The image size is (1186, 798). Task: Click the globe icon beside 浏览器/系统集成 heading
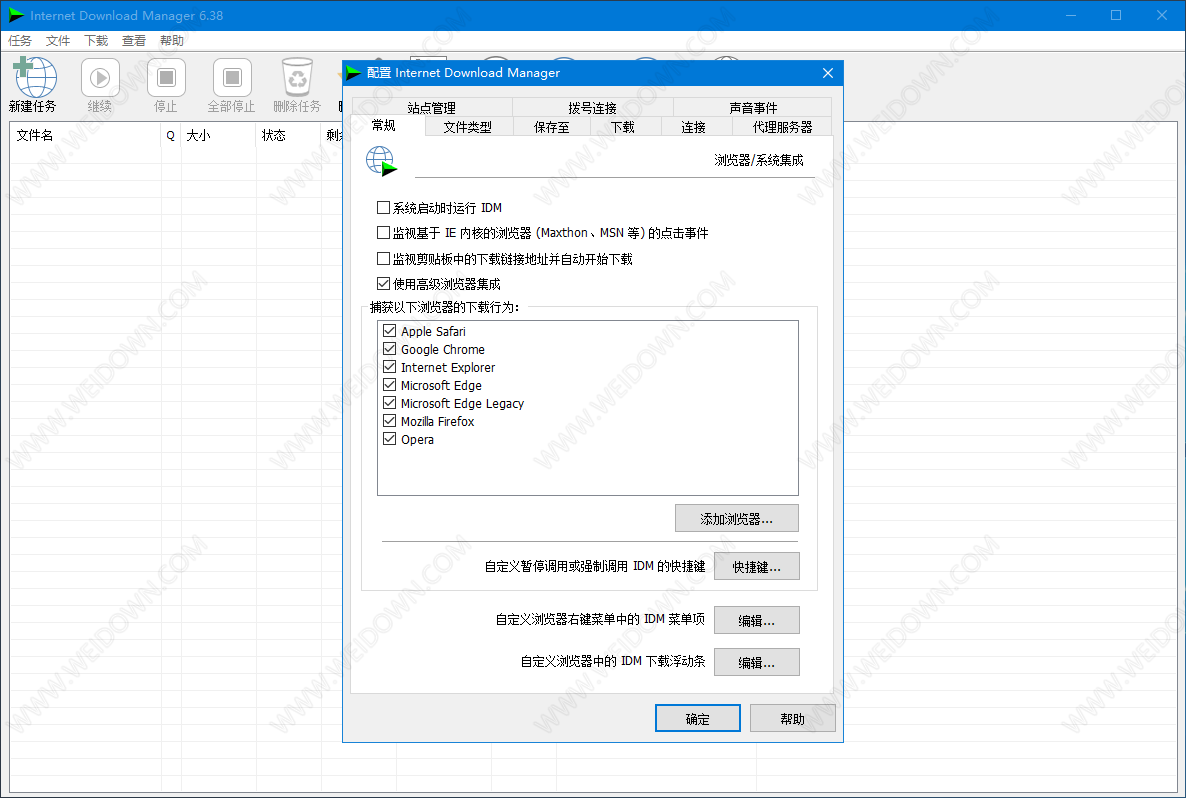coord(381,161)
